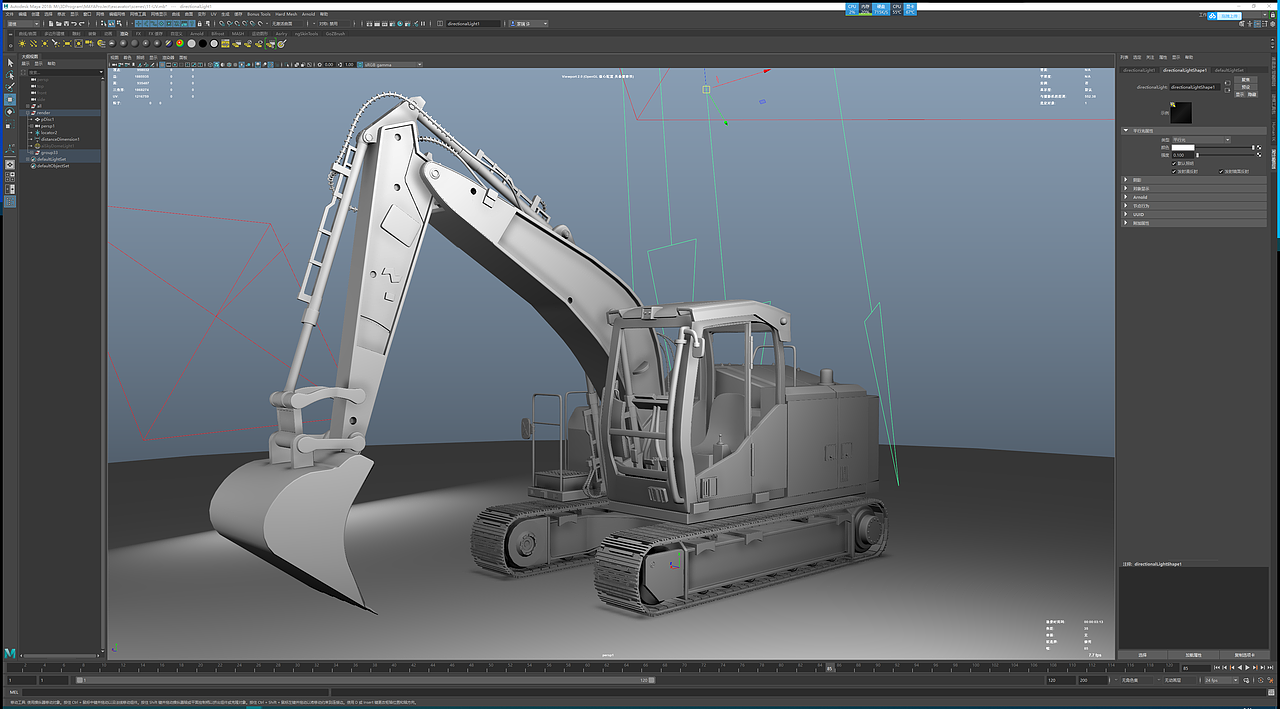Toggle viewport wireframe-on-shaded icon
Viewport: 1280px width, 709px height.
229,65
